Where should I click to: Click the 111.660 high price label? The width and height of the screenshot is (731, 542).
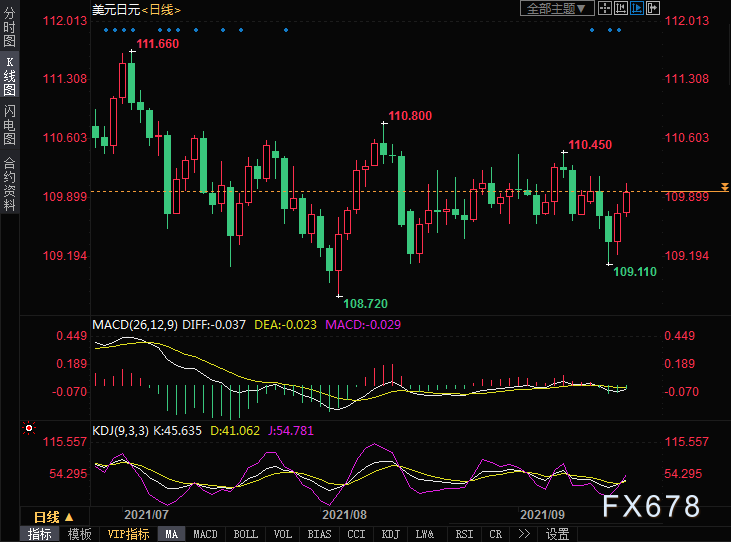(158, 44)
